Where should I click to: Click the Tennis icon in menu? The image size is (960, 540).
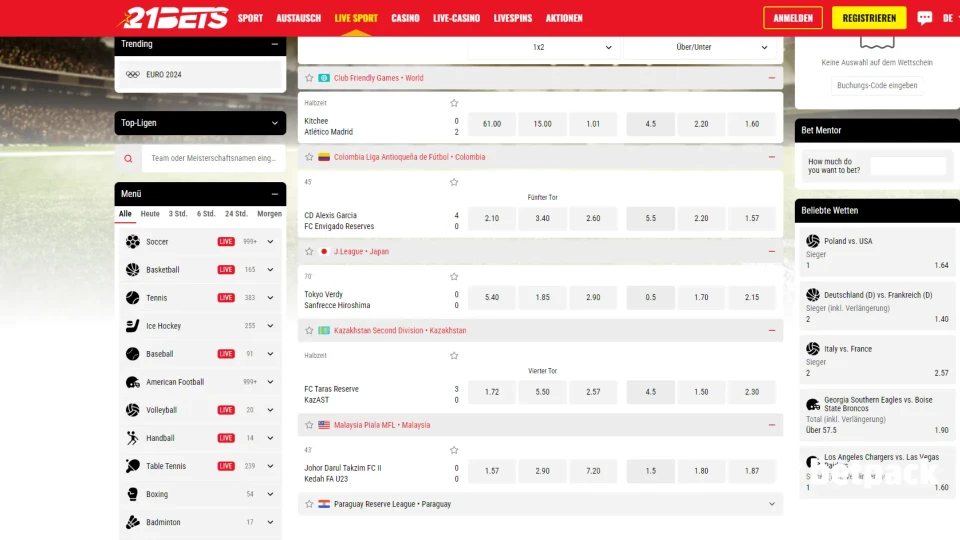pos(132,298)
